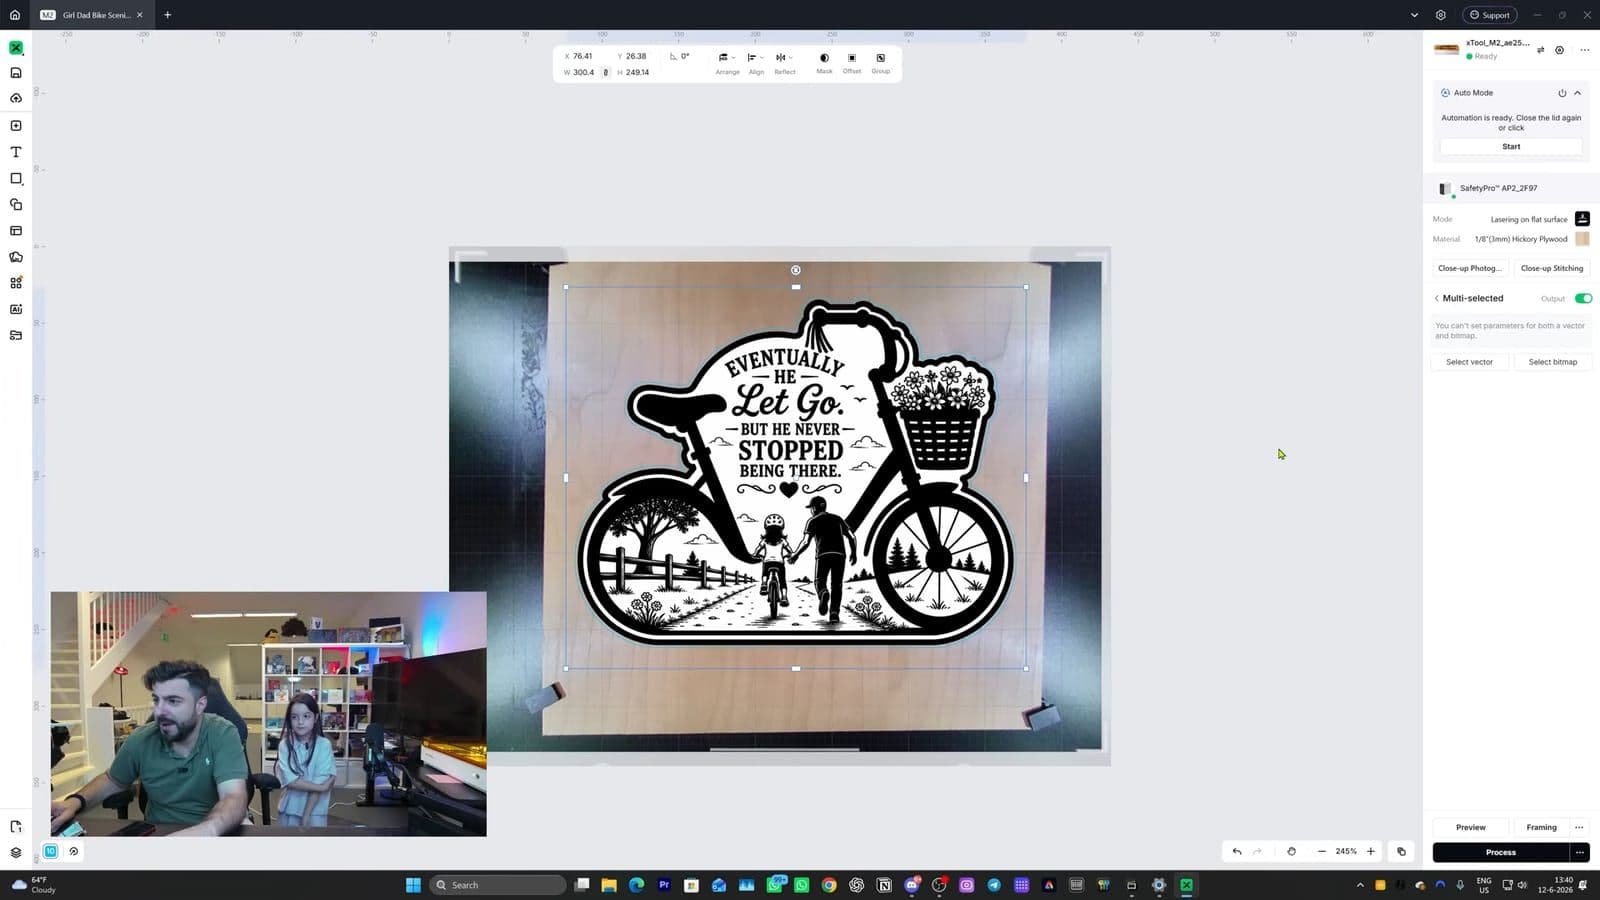The image size is (1600, 900).
Task: Open the apps grid icon in sidebar
Action: coord(16,283)
